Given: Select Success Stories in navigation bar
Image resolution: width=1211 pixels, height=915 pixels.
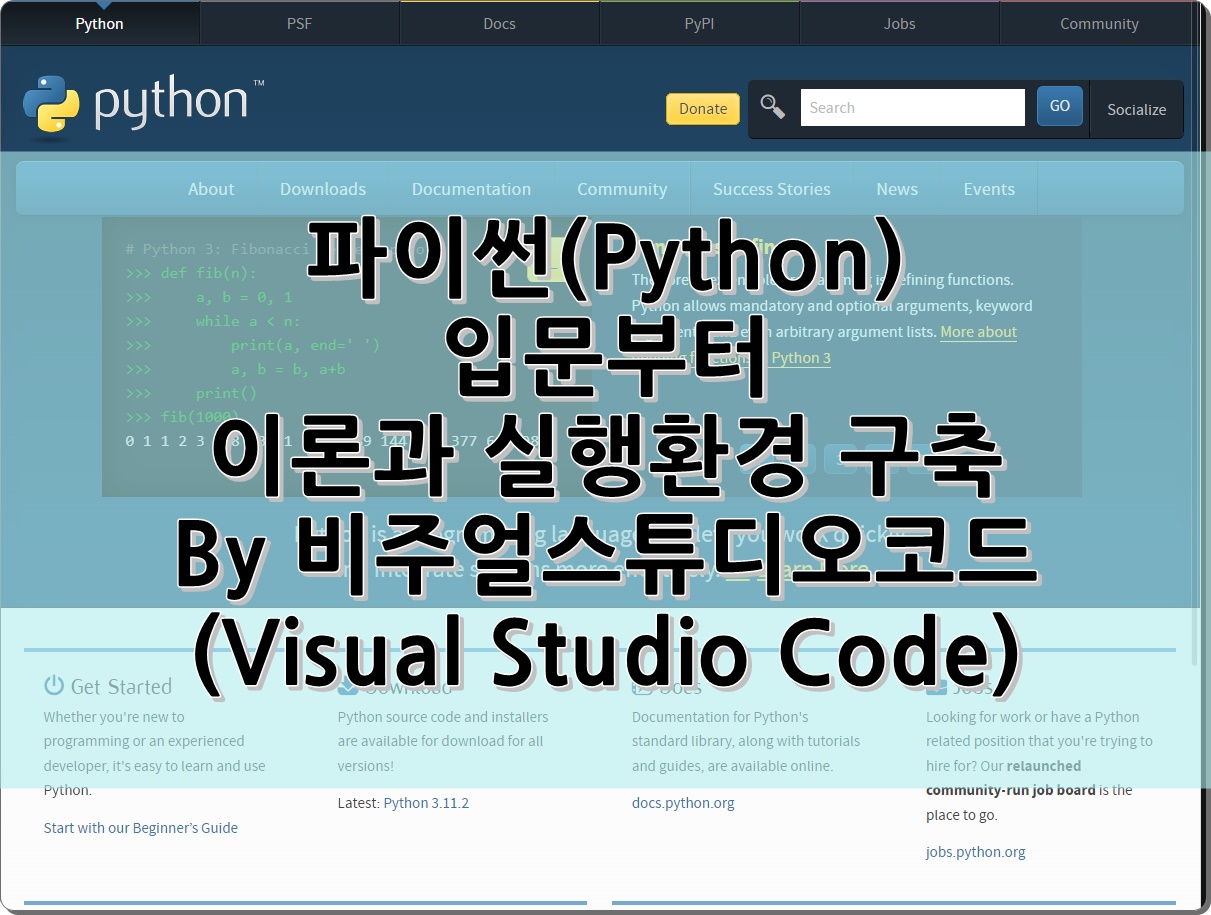Looking at the screenshot, I should [x=771, y=189].
